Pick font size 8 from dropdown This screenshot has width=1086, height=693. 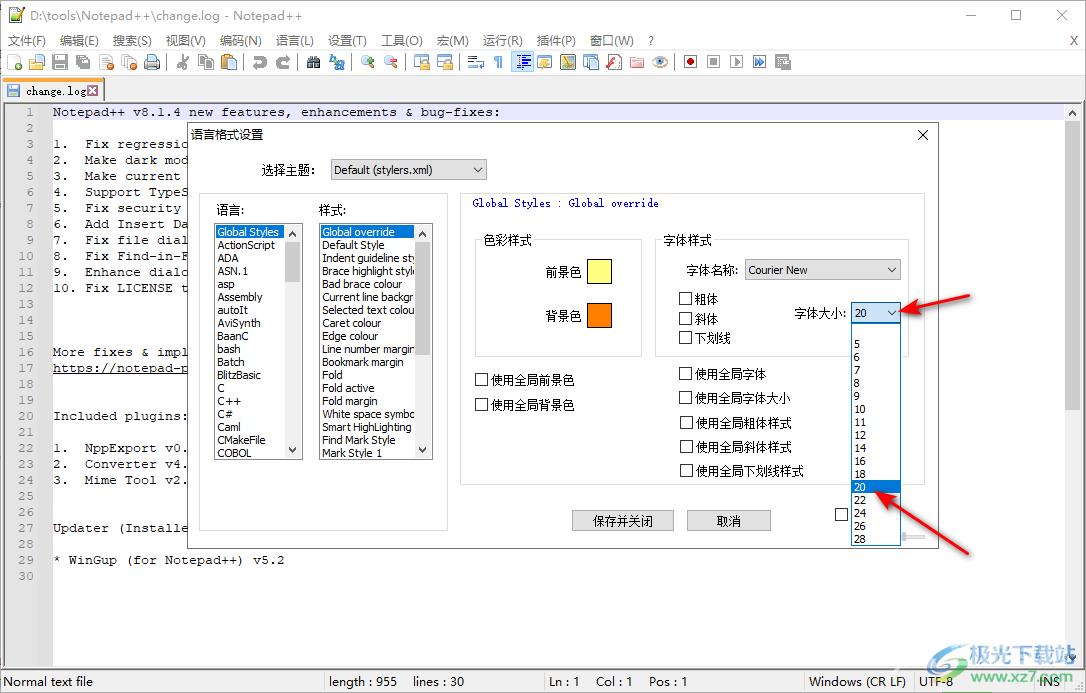pyautogui.click(x=875, y=383)
